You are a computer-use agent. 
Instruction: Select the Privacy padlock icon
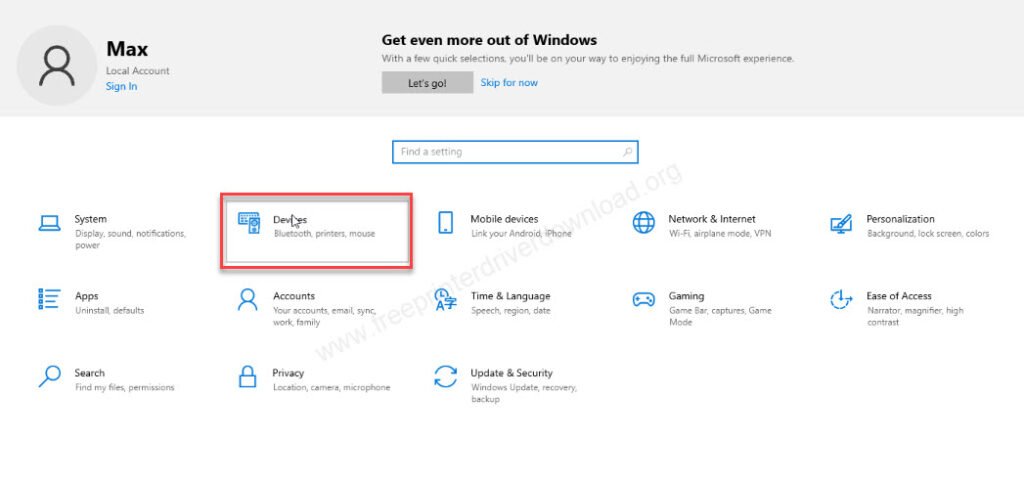[248, 377]
